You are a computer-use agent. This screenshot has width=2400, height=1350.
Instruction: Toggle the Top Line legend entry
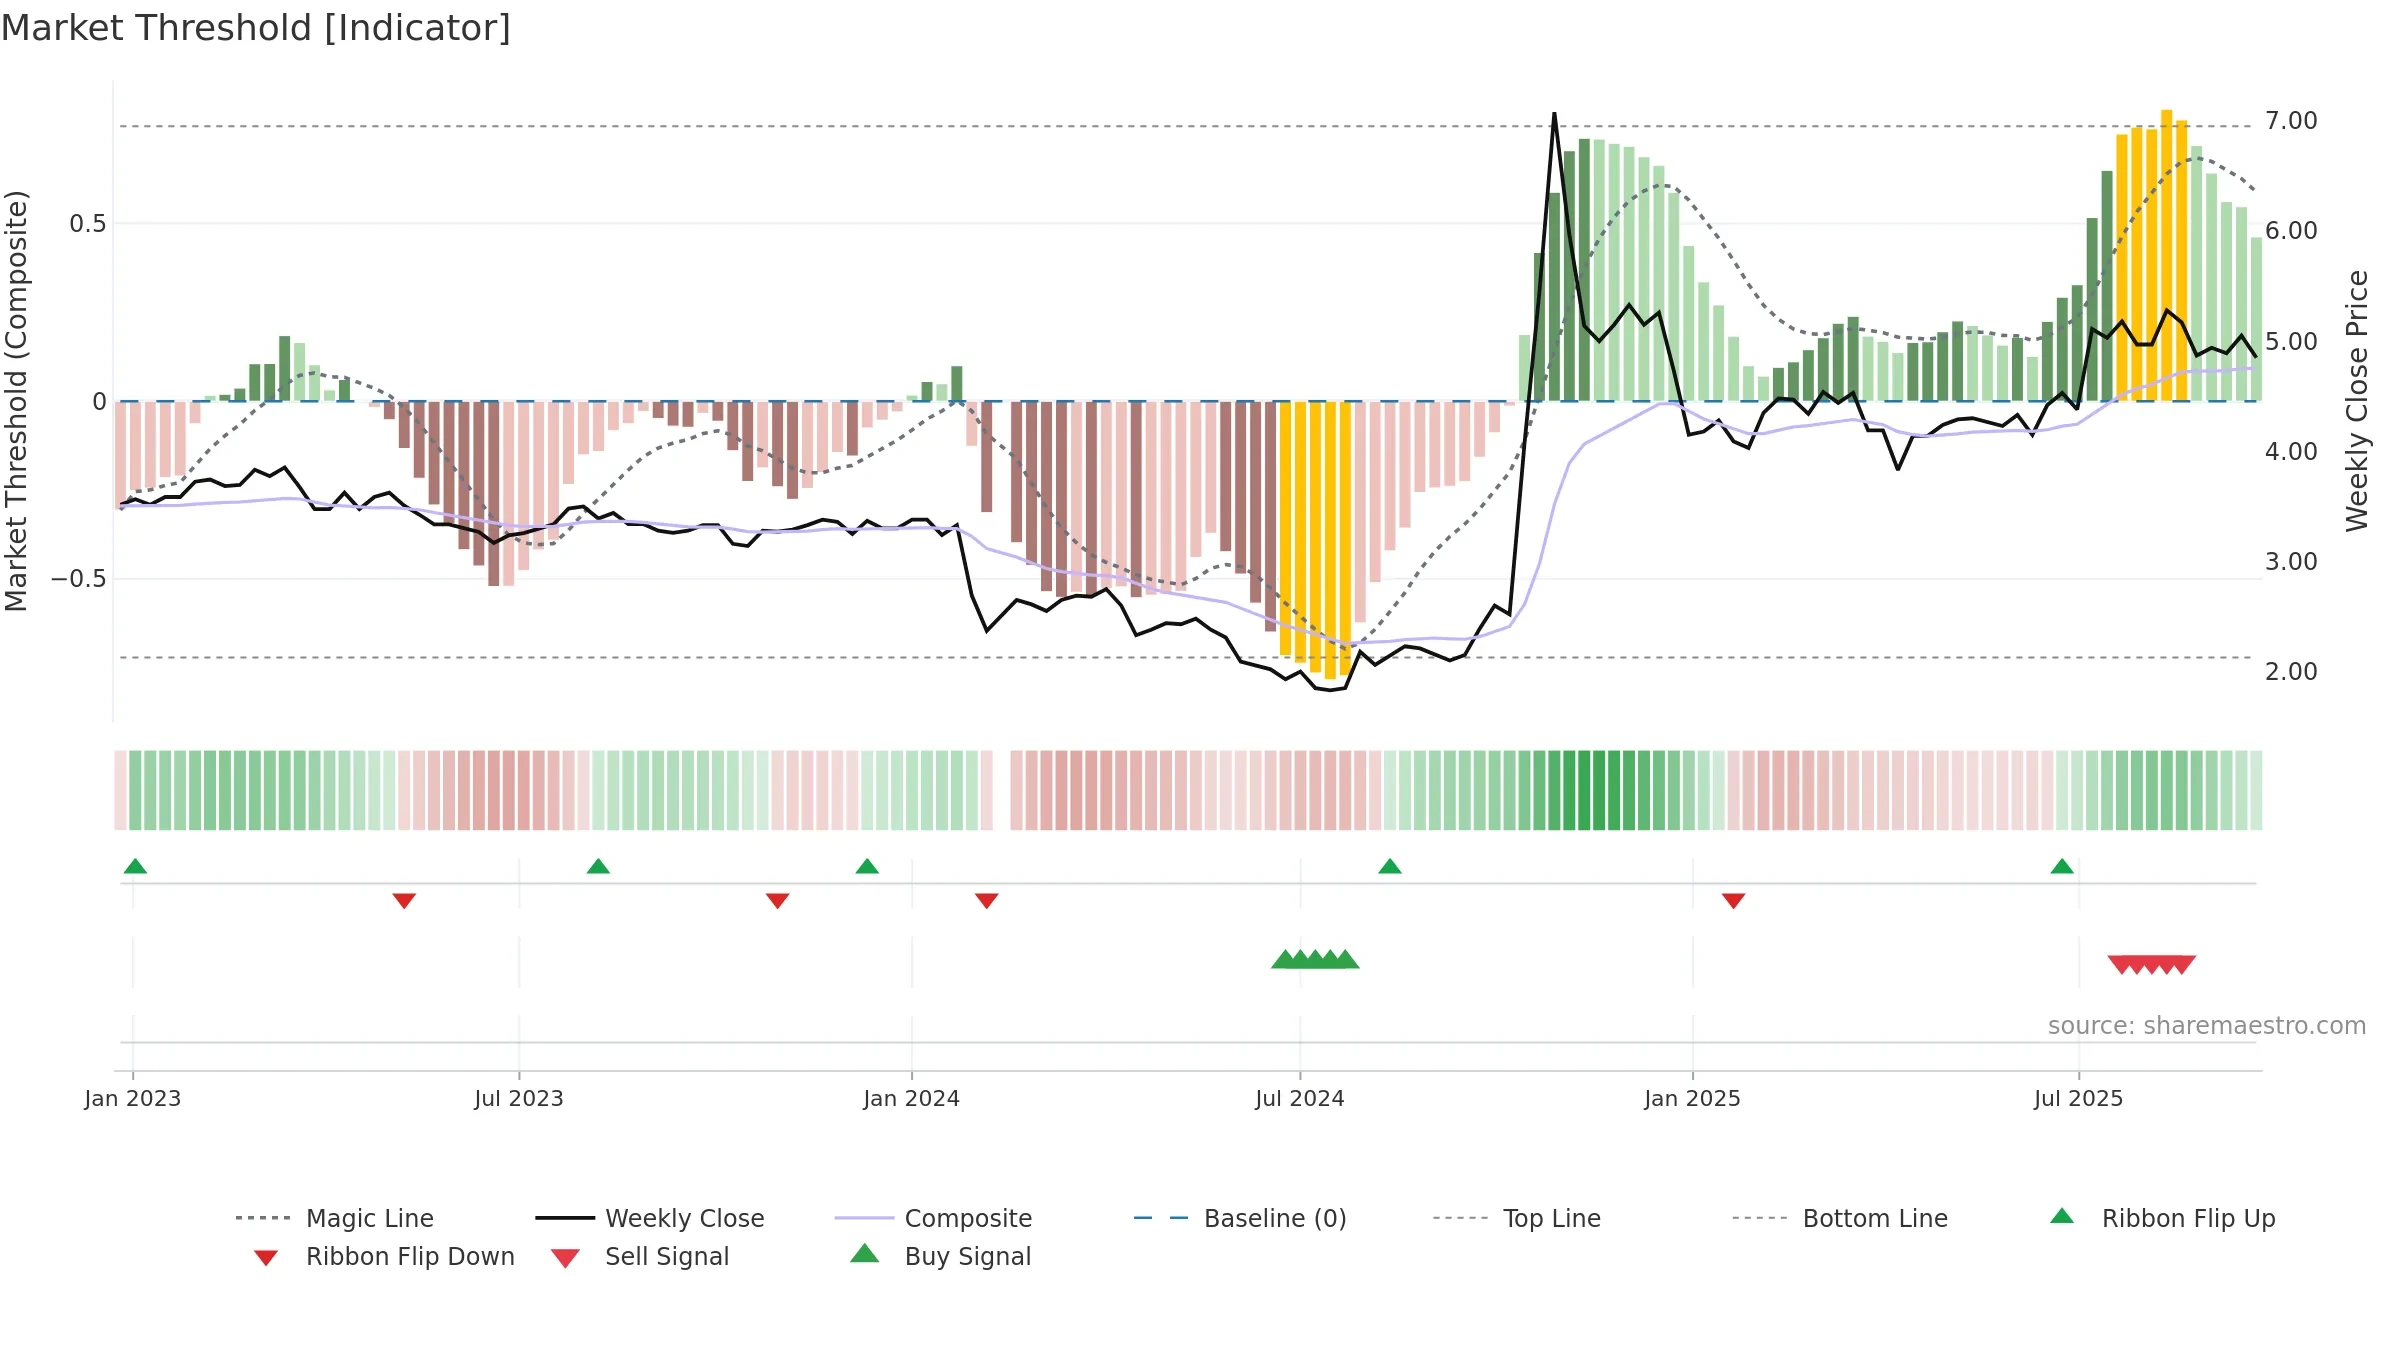[x=1516, y=1218]
